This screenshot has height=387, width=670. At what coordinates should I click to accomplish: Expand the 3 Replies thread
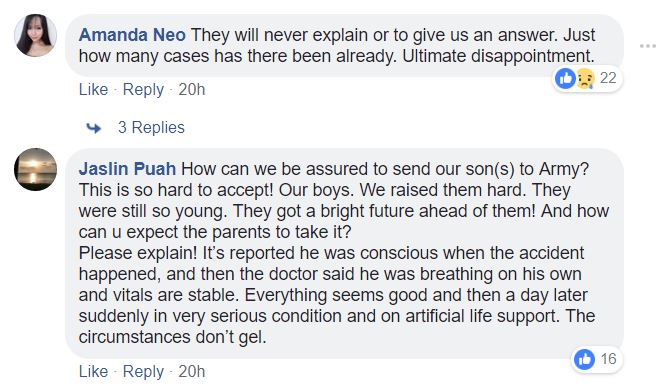click(151, 127)
